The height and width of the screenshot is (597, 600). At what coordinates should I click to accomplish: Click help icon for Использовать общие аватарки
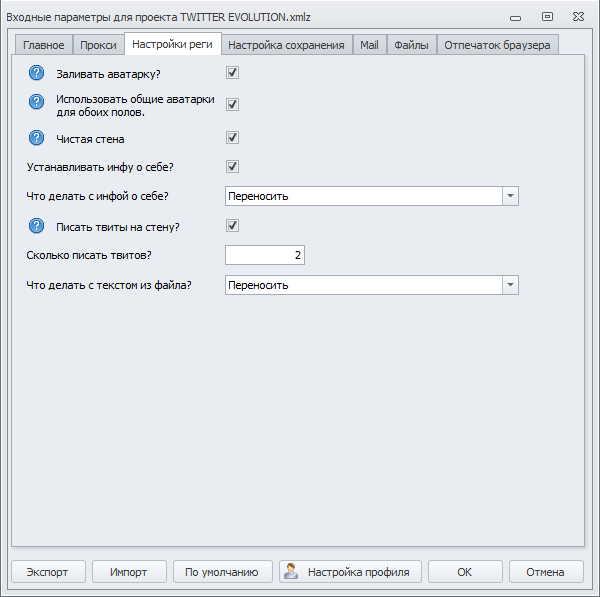(x=36, y=102)
